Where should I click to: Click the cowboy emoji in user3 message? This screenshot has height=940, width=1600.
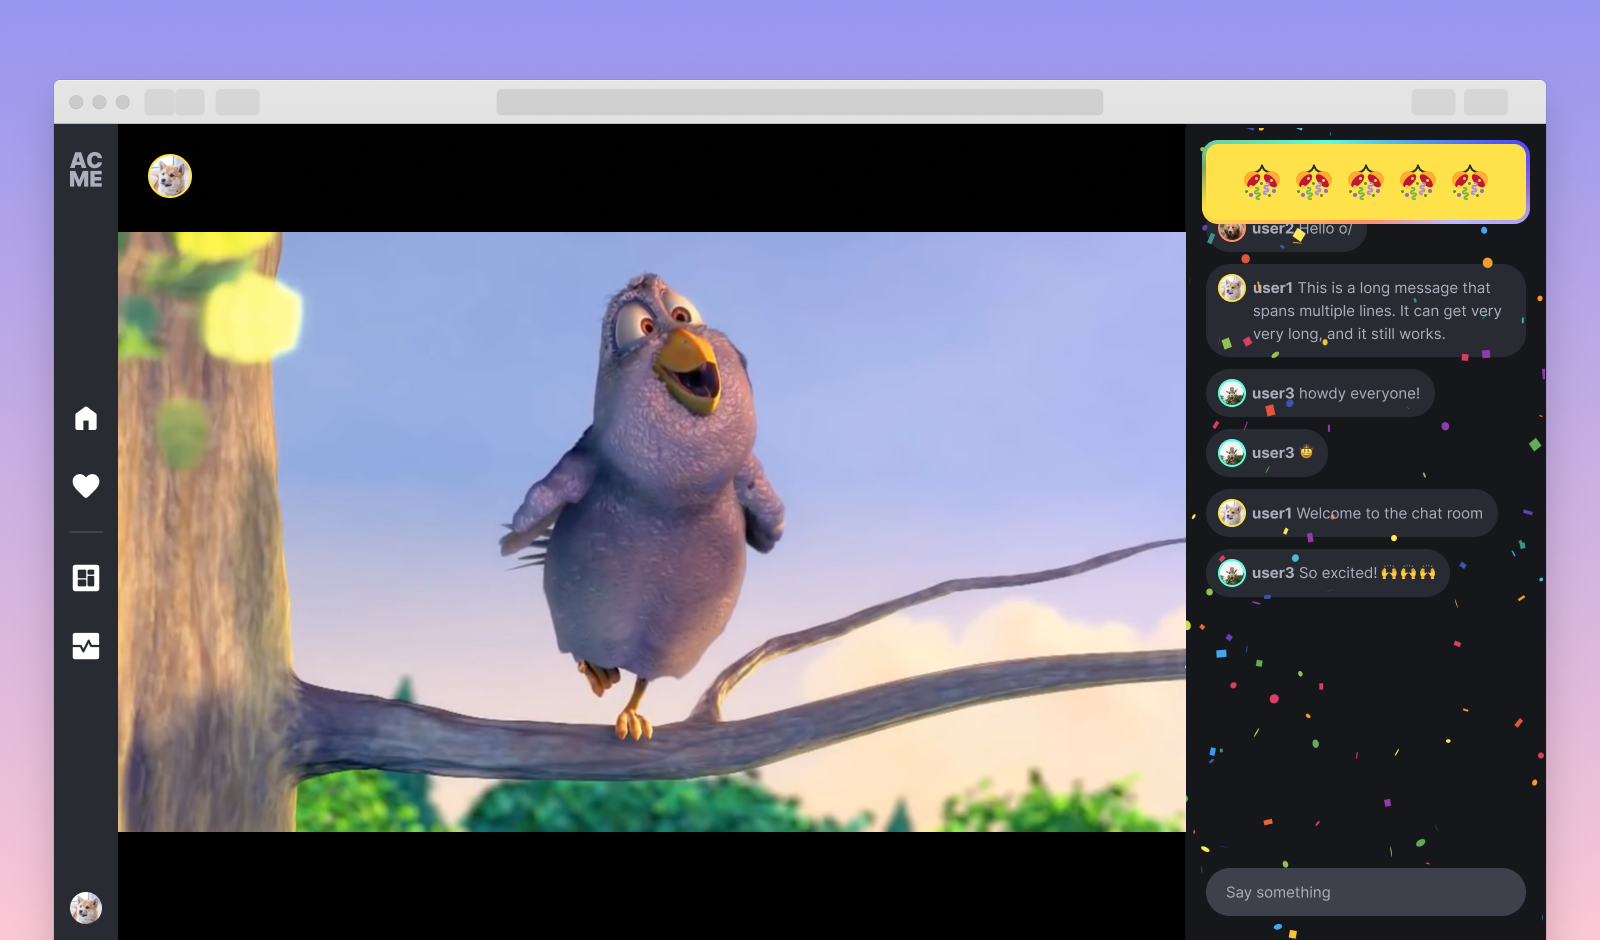click(x=1306, y=452)
